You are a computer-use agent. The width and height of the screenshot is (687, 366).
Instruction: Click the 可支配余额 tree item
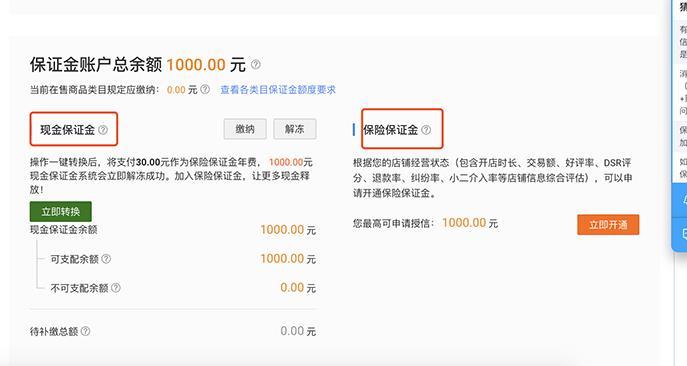pyautogui.click(x=74, y=259)
